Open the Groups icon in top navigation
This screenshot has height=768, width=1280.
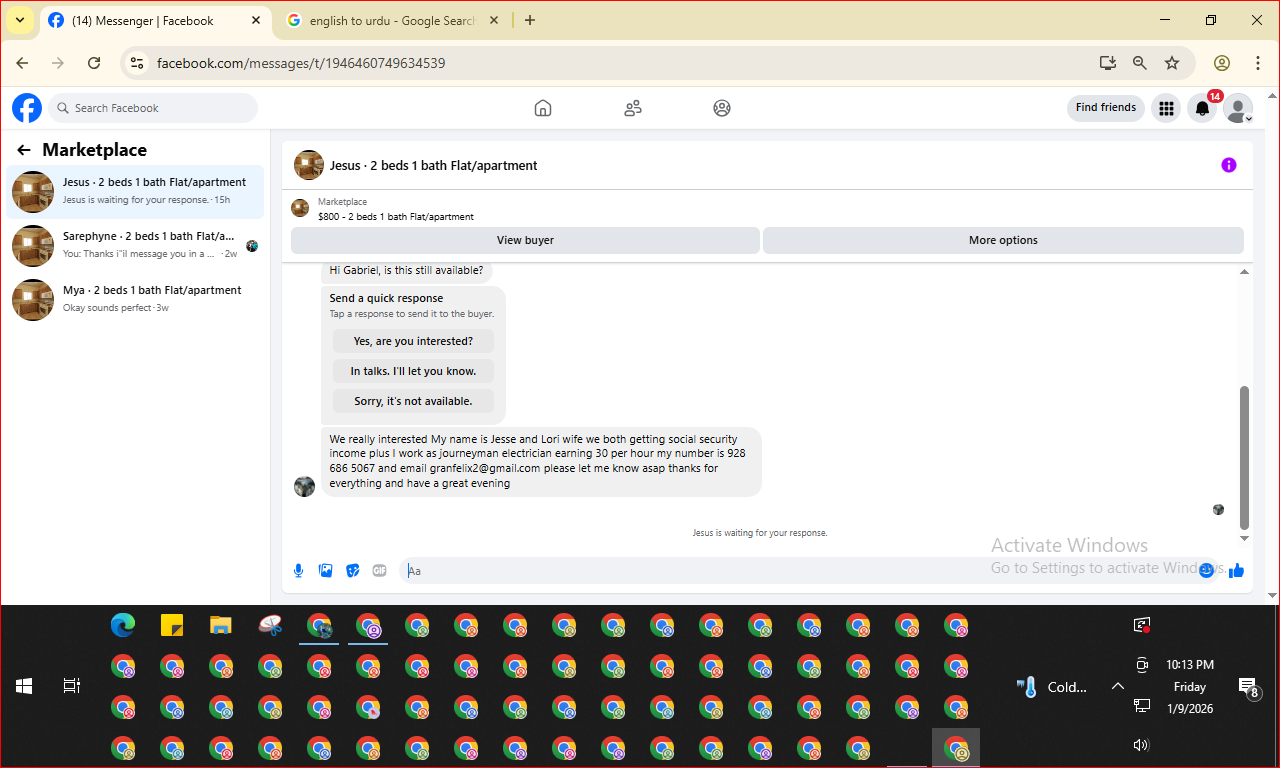coord(722,108)
